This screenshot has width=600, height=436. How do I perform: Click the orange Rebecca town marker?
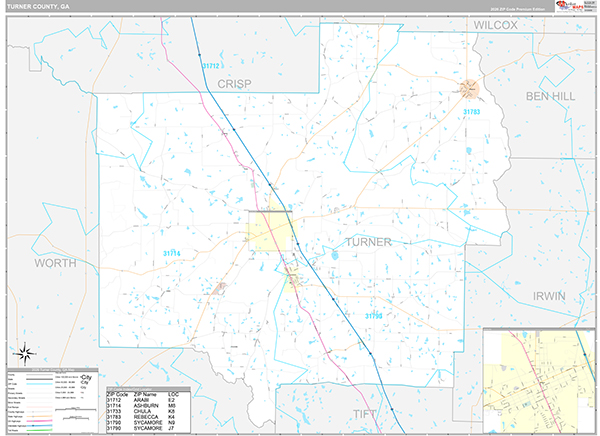(x=470, y=89)
